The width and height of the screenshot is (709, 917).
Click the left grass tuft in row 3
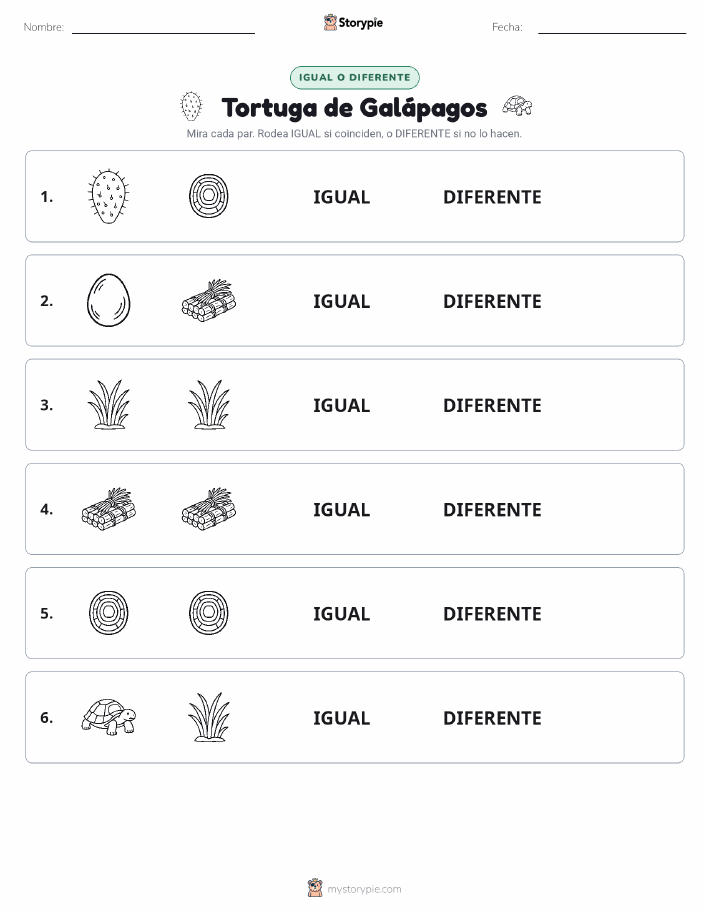[108, 405]
